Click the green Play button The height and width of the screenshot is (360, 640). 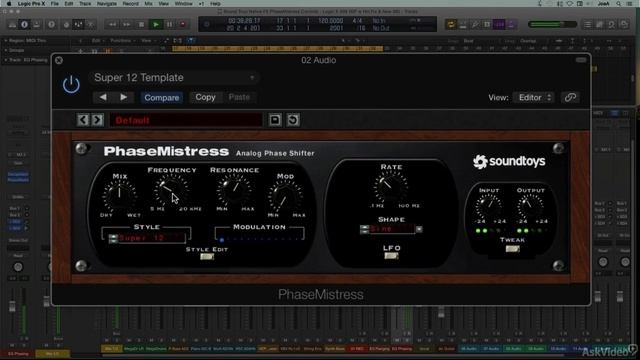[x=156, y=24]
